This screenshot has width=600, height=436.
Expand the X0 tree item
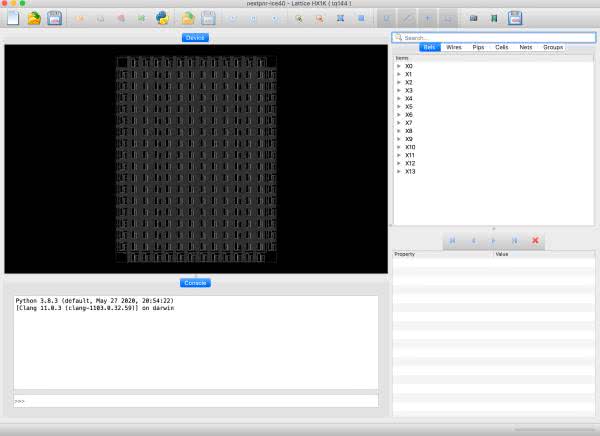[x=399, y=66]
